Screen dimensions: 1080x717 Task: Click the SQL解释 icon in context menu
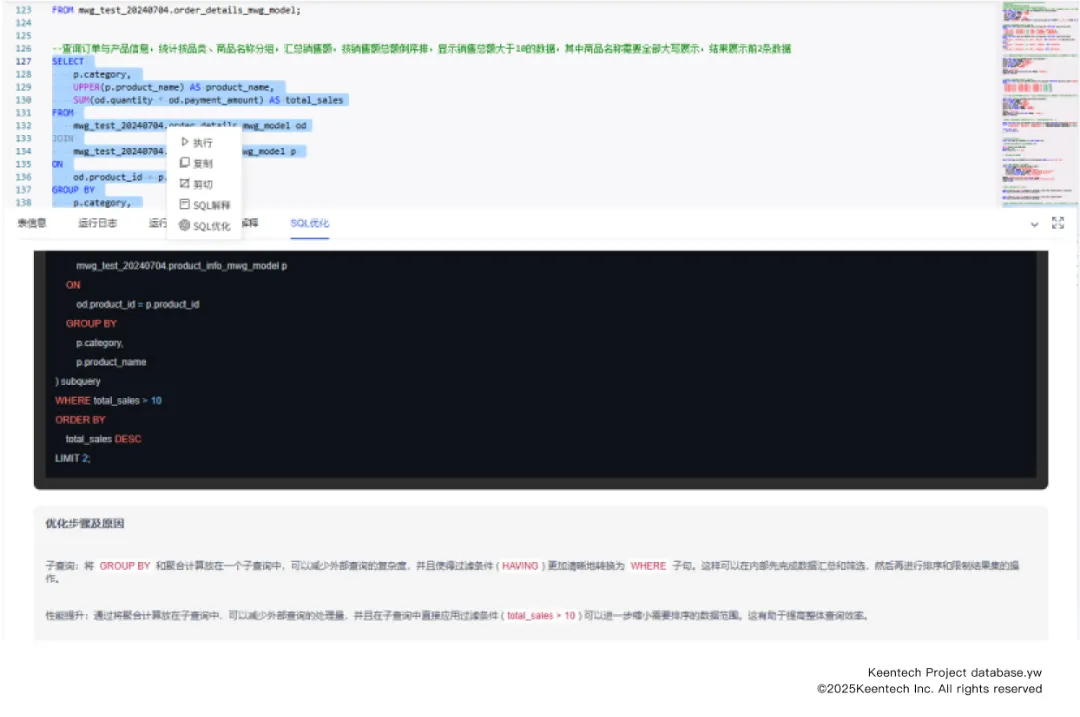184,205
